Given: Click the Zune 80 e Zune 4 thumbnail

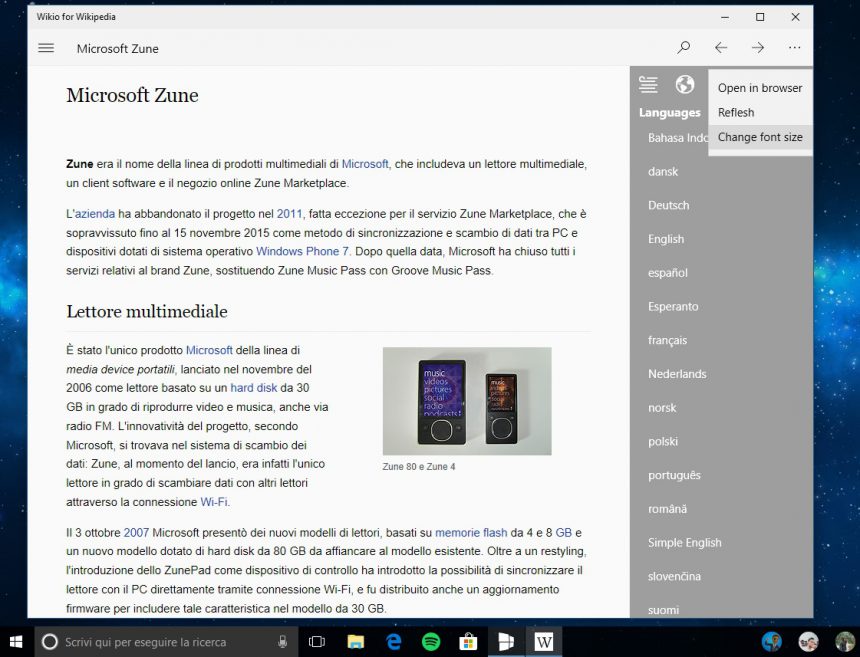Looking at the screenshot, I should click(466, 400).
